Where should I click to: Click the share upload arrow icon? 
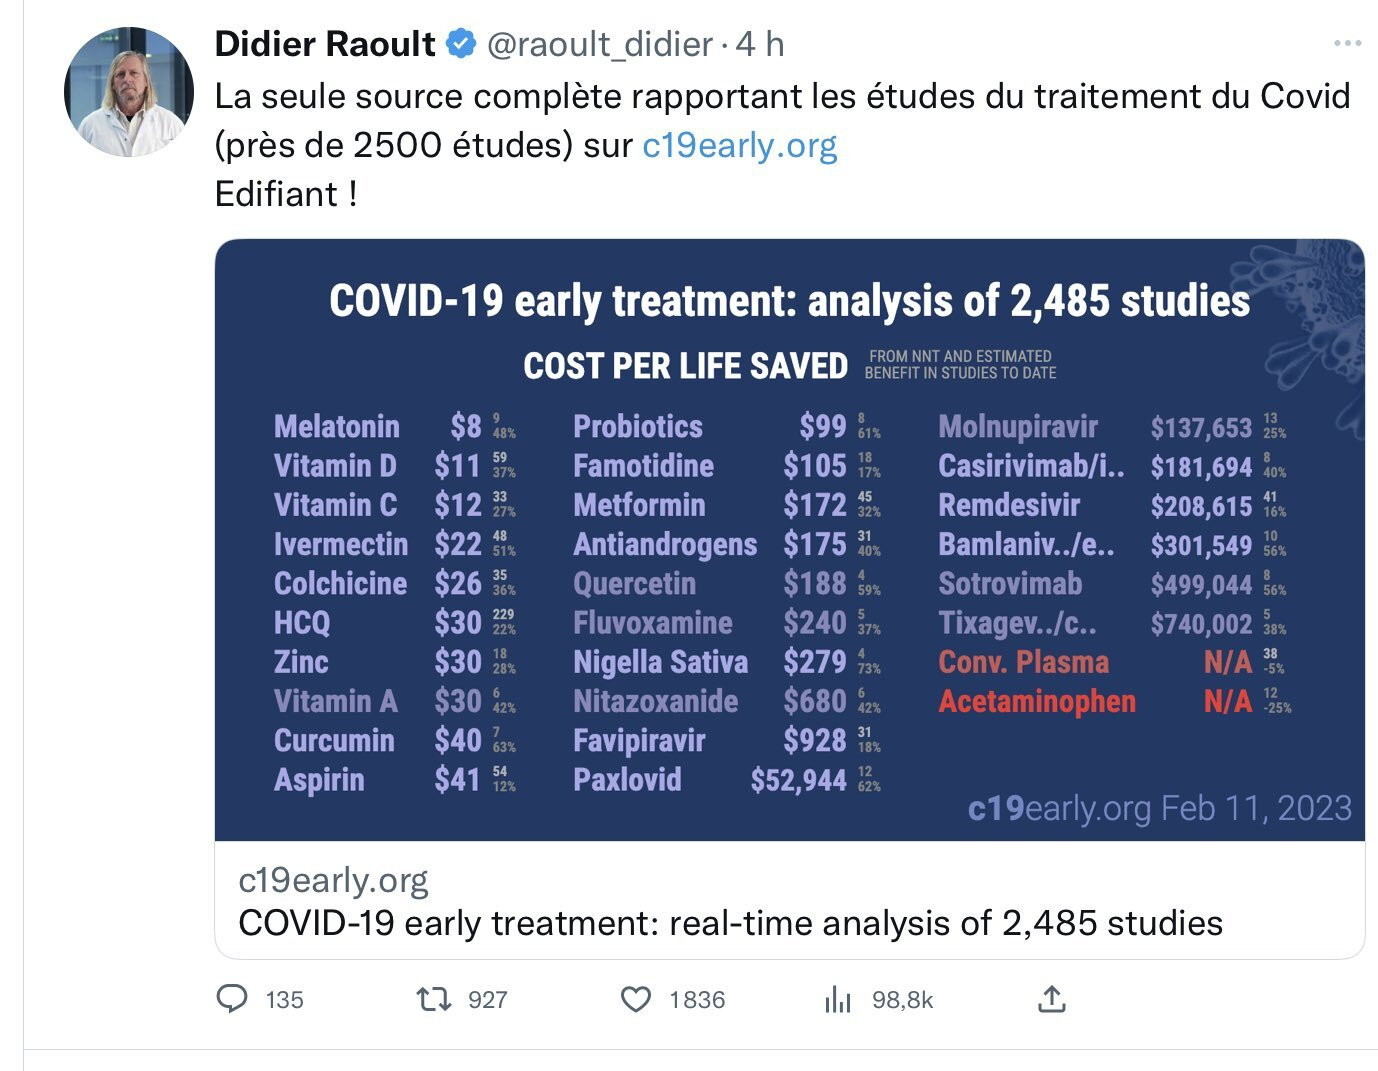tap(1052, 998)
